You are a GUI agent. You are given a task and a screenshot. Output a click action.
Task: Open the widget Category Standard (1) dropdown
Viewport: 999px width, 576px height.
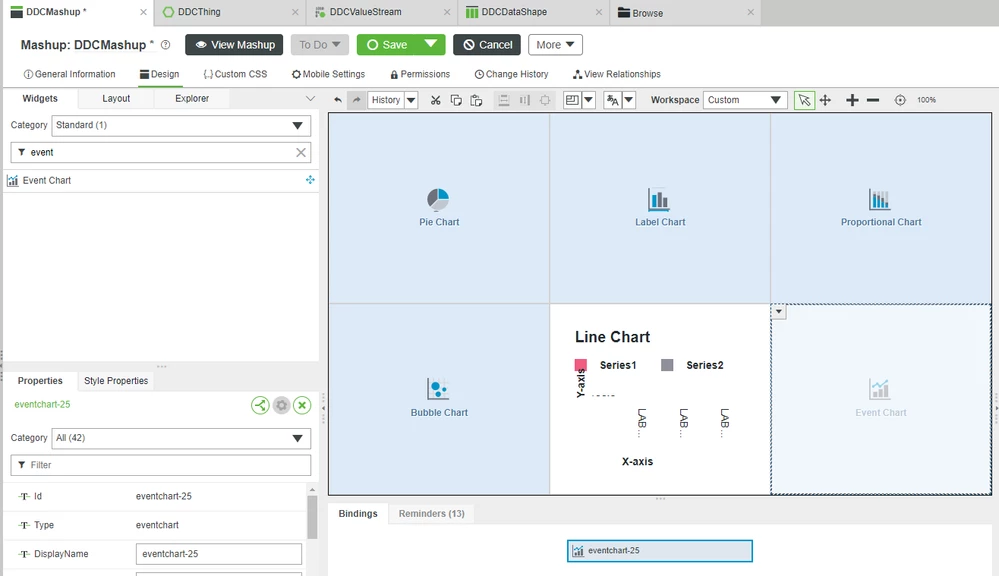pos(181,126)
